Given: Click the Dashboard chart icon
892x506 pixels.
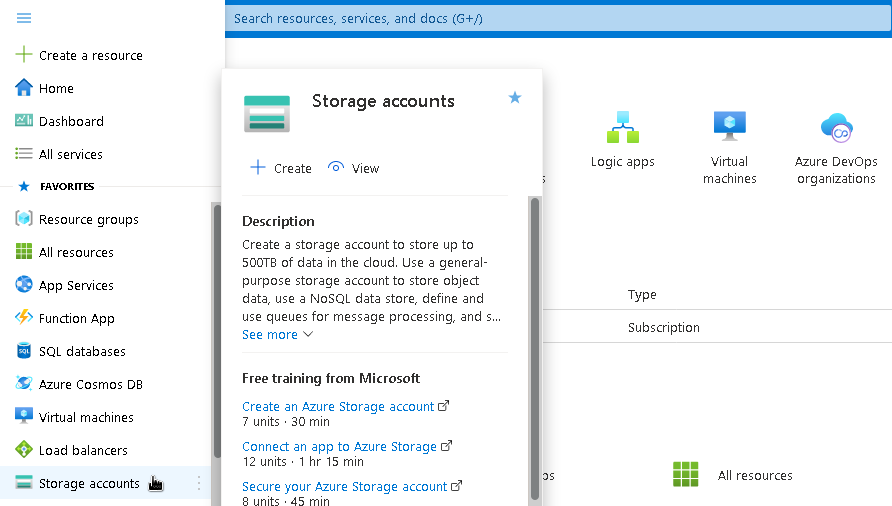Looking at the screenshot, I should 24,120.
